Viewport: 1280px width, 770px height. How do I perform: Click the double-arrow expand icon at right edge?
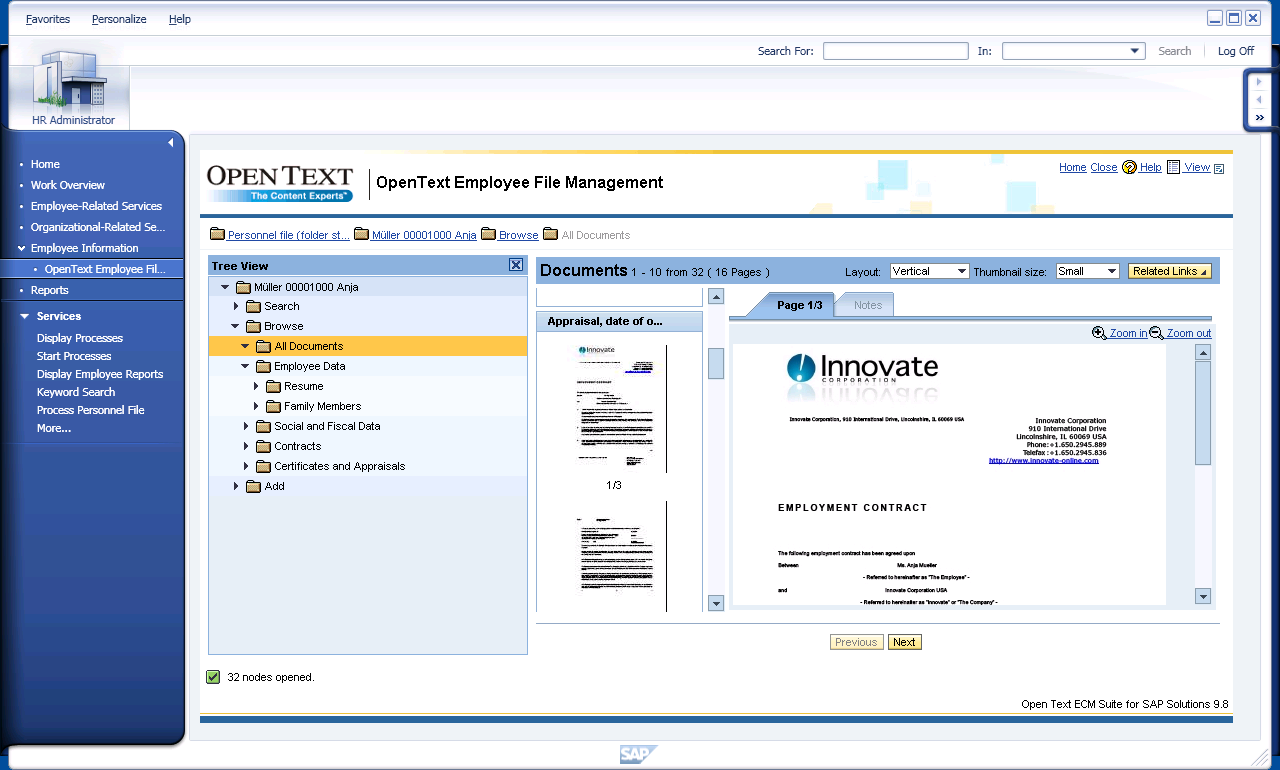pyautogui.click(x=1259, y=118)
